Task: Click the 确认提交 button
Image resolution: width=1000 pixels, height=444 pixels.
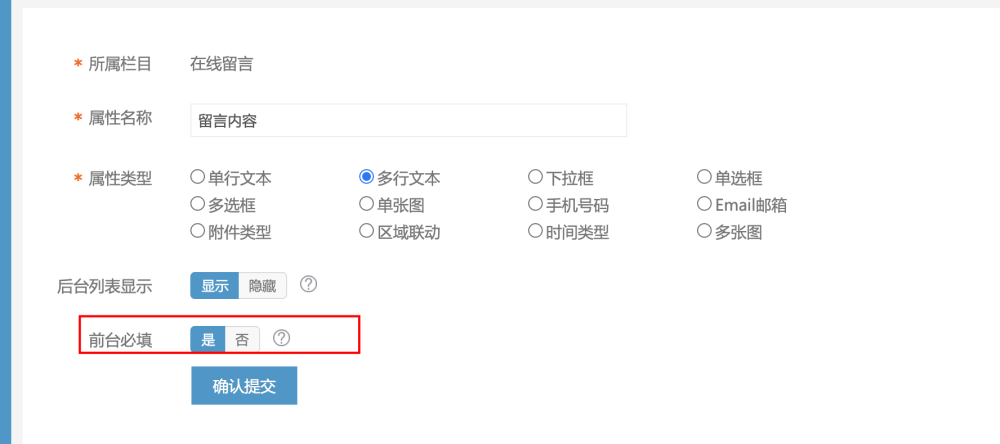Action: click(x=244, y=385)
